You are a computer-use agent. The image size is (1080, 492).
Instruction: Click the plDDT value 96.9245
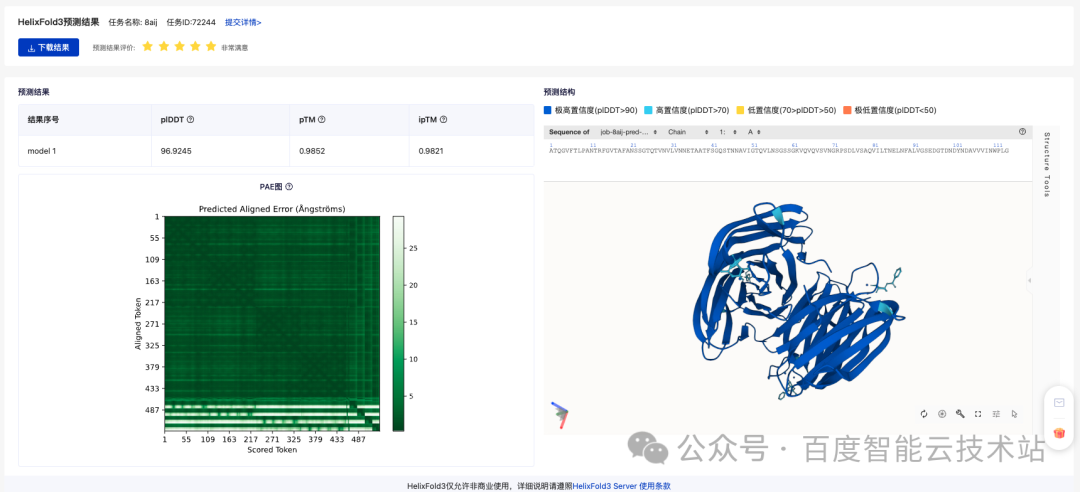tap(177, 150)
